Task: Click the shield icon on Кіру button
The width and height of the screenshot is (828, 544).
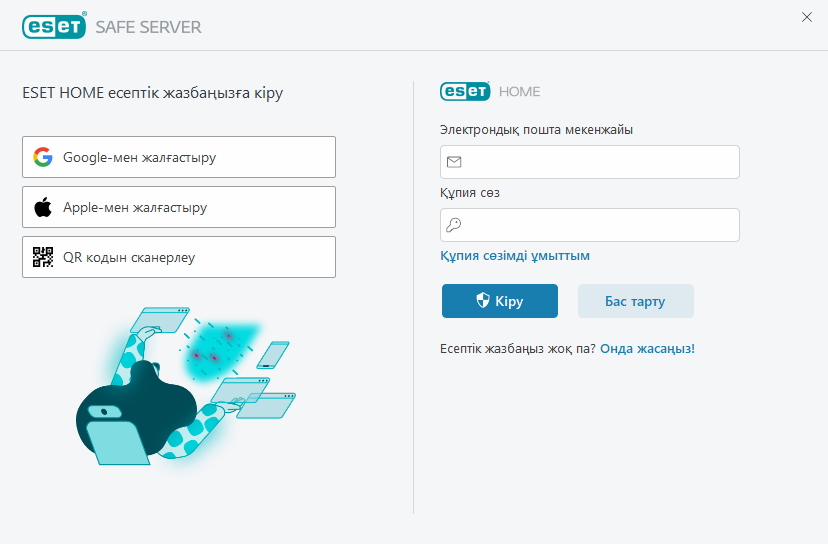Action: pyautogui.click(x=482, y=301)
